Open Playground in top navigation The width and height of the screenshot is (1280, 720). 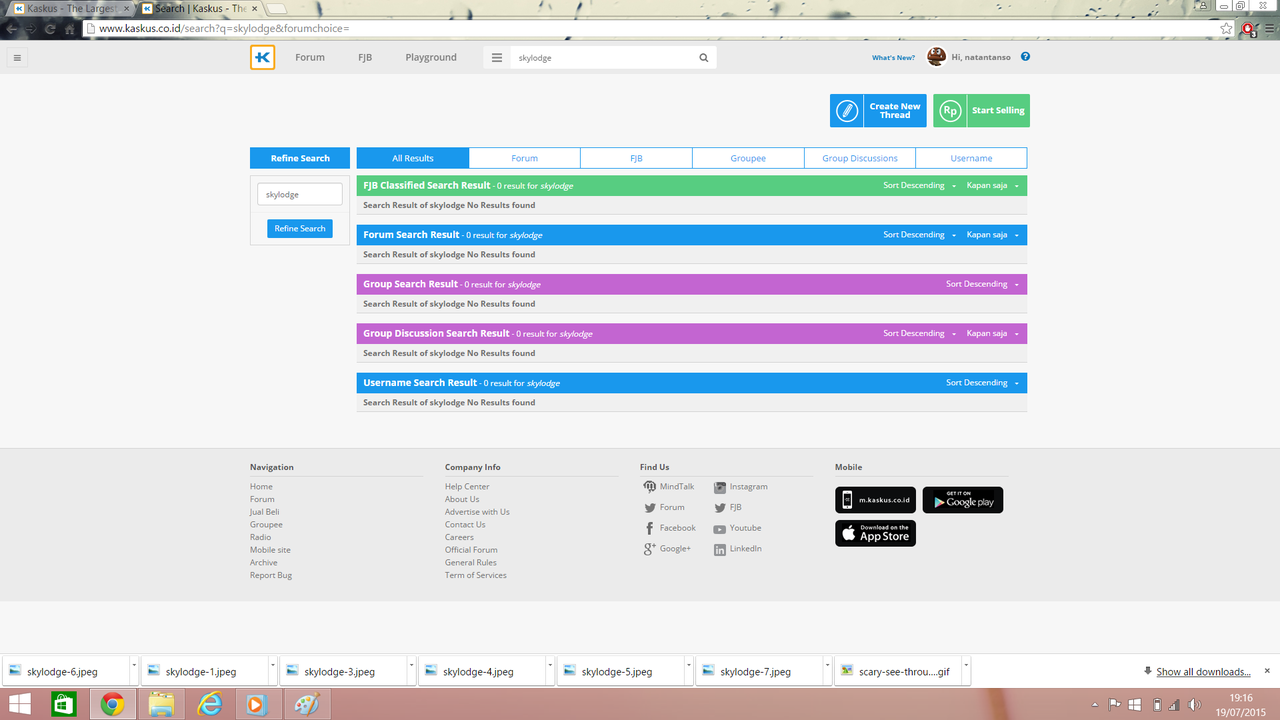pyautogui.click(x=431, y=58)
